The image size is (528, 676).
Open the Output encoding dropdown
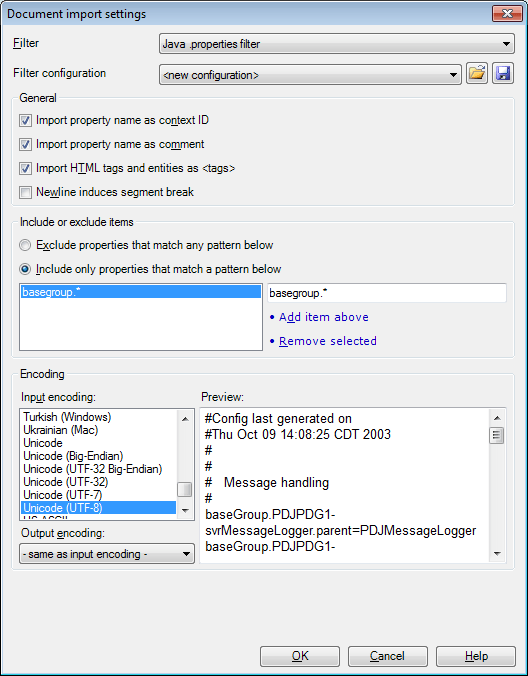(107, 554)
